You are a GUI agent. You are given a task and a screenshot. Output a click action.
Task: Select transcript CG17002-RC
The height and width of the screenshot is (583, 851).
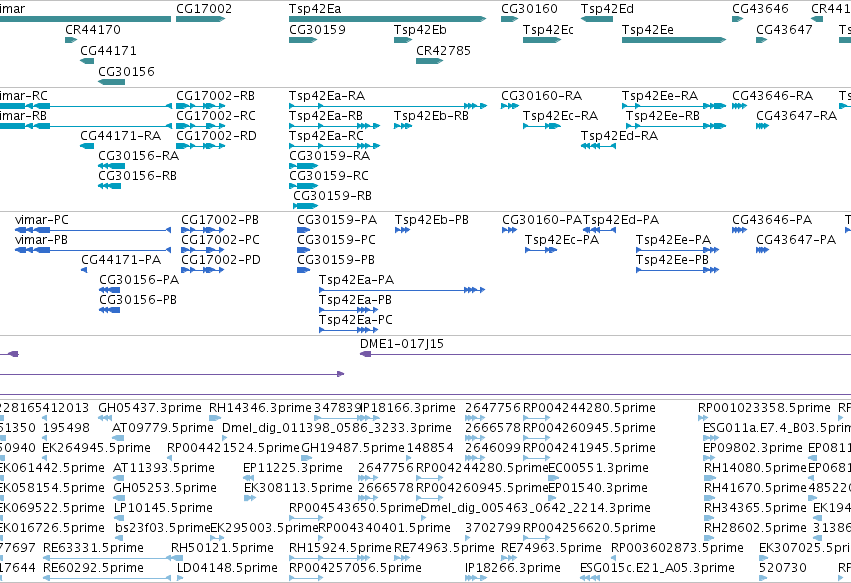coord(215,116)
